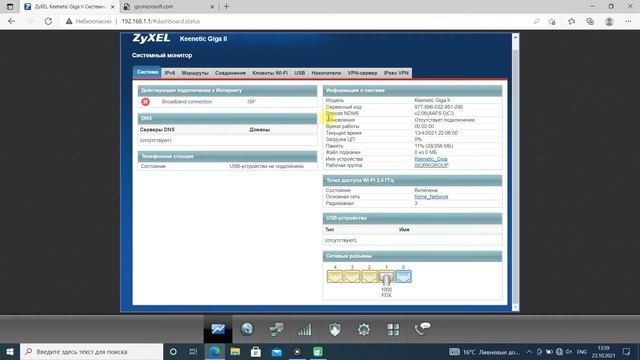This screenshot has height=360, width=640.
Task: Open the System settings gear icon
Action: pos(364,329)
